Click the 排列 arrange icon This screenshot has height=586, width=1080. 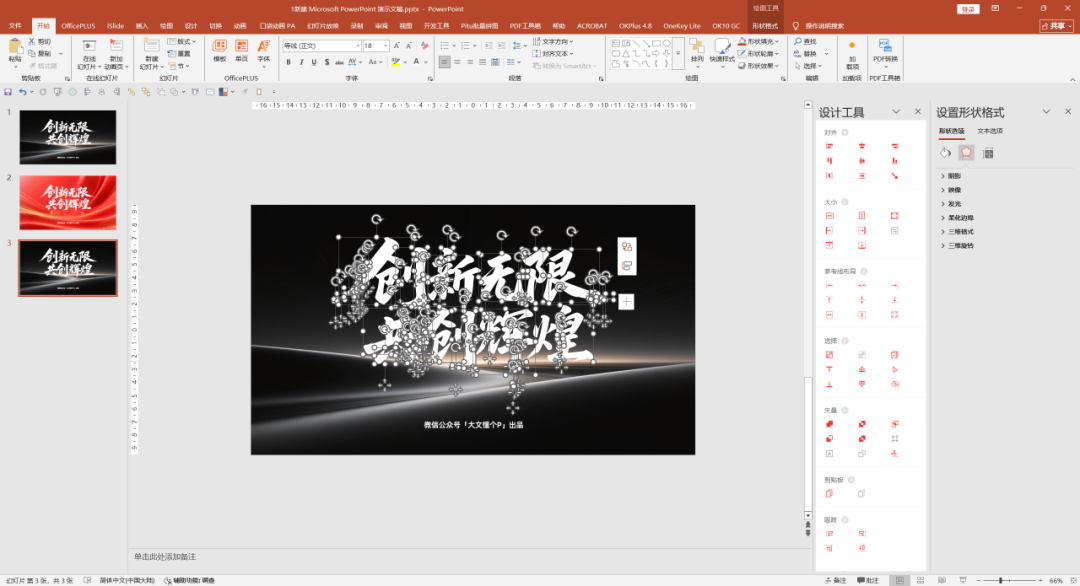(x=697, y=47)
